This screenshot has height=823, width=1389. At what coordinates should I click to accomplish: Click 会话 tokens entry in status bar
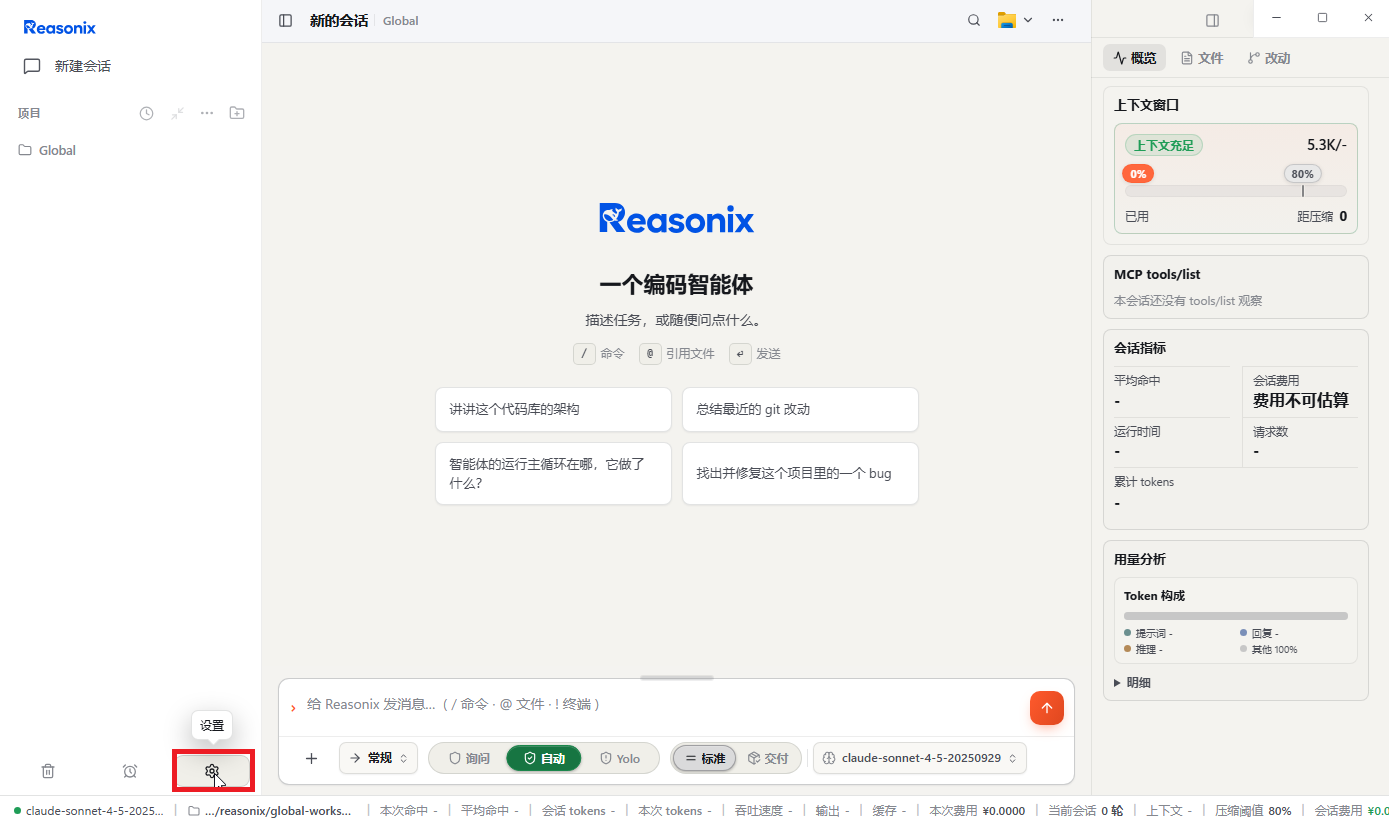click(x=578, y=811)
